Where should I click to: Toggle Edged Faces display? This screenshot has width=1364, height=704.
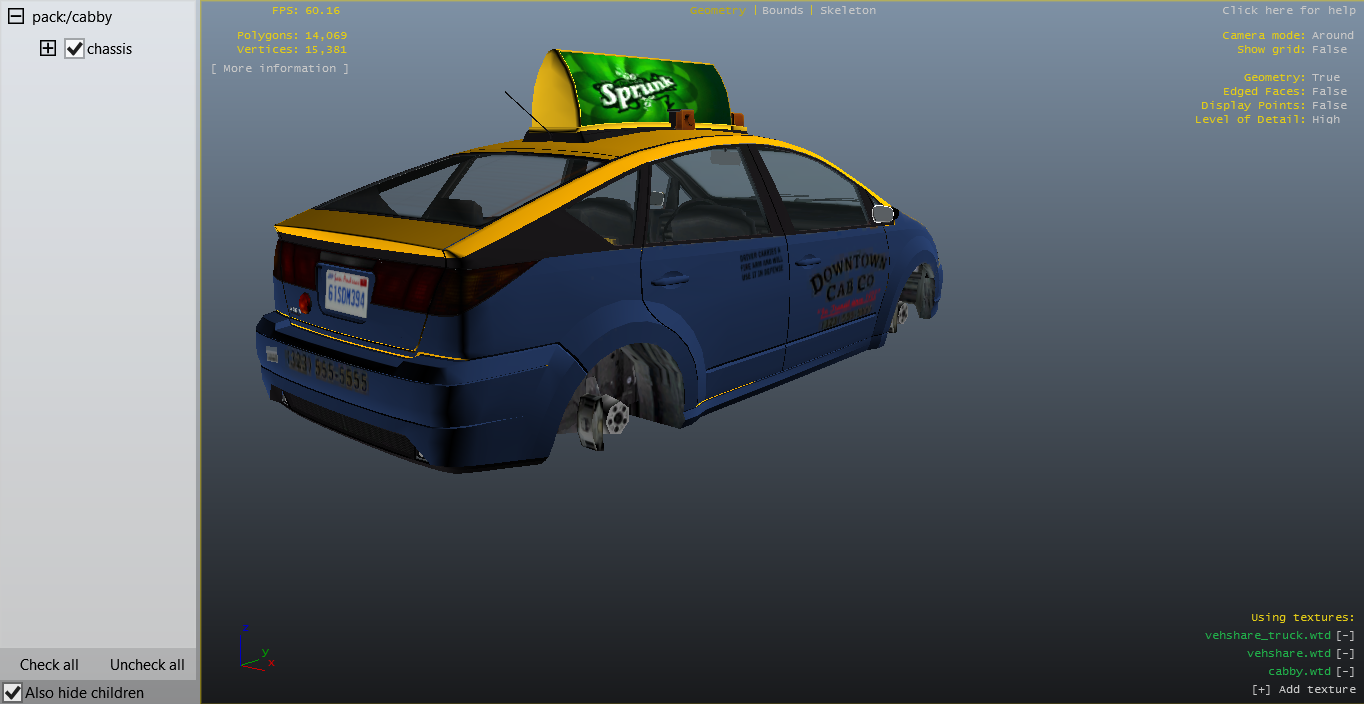click(1329, 91)
